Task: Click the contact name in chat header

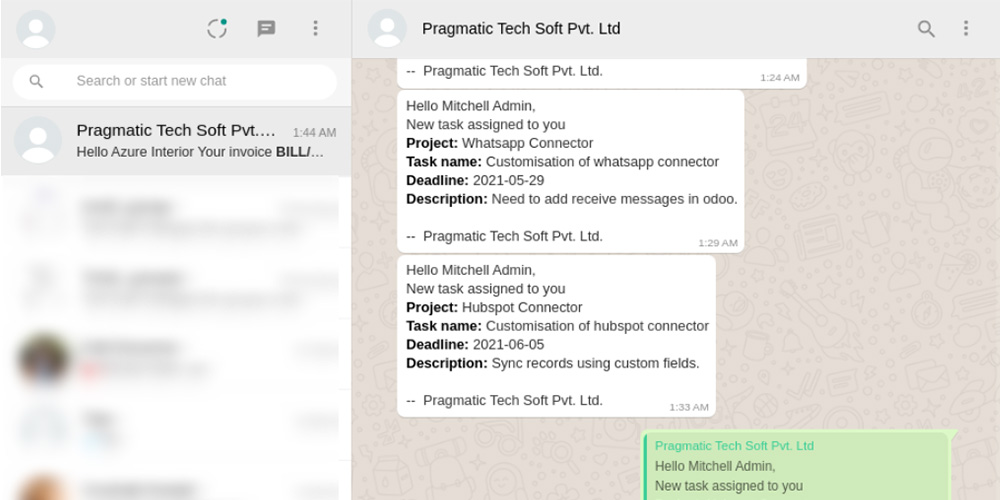Action: point(521,29)
